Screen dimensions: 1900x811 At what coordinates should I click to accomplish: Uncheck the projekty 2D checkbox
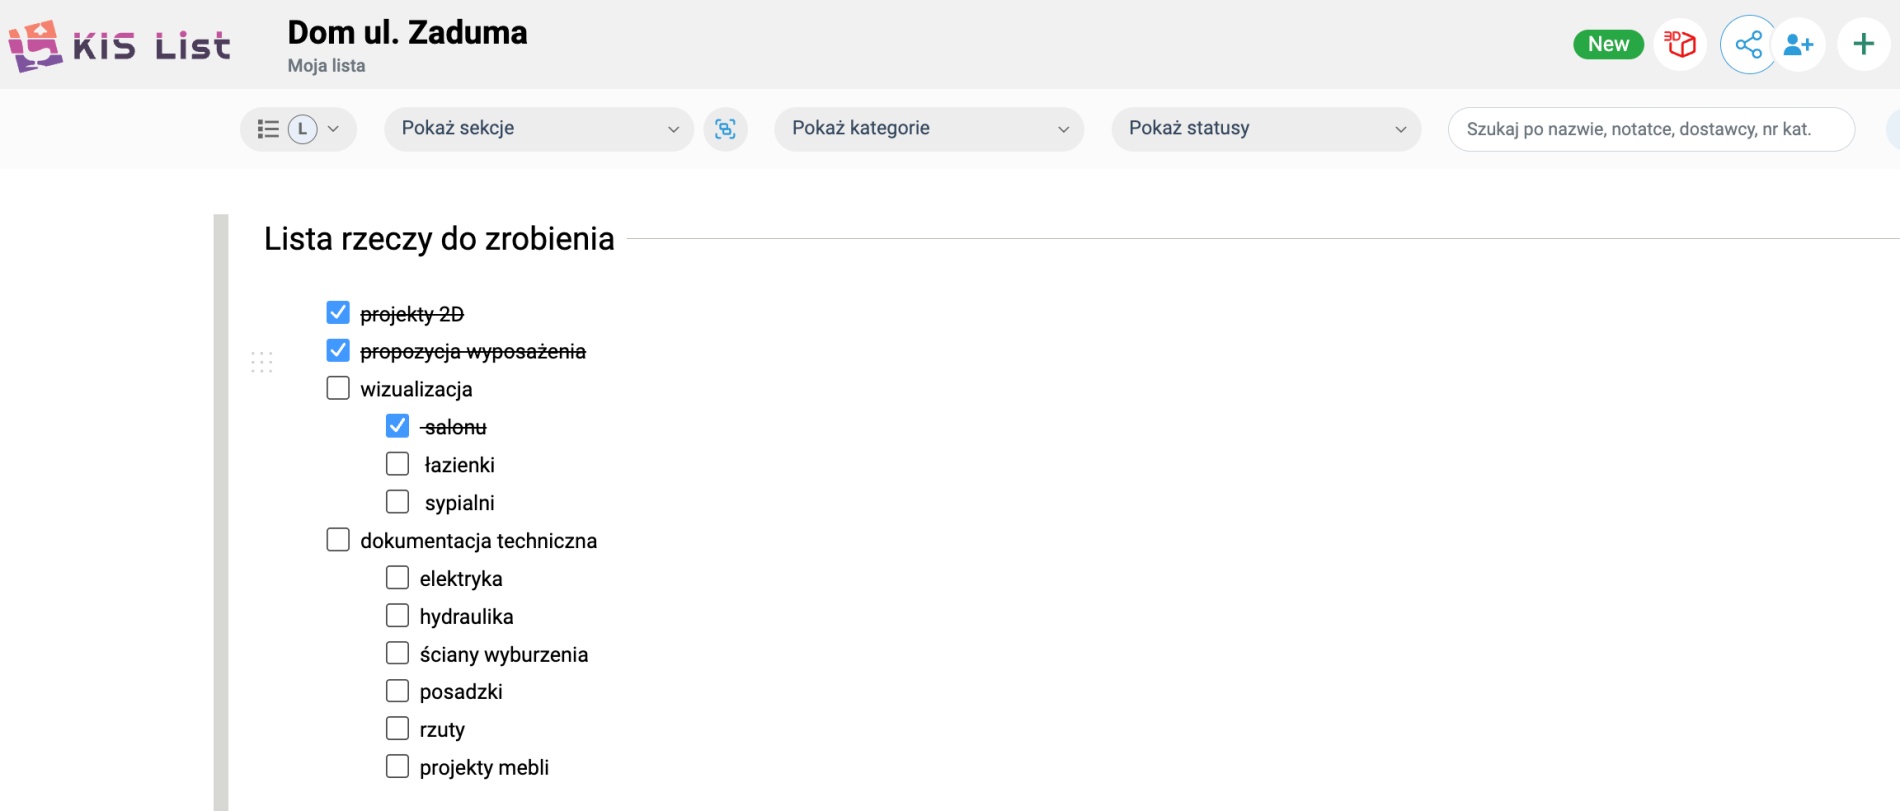pyautogui.click(x=338, y=313)
